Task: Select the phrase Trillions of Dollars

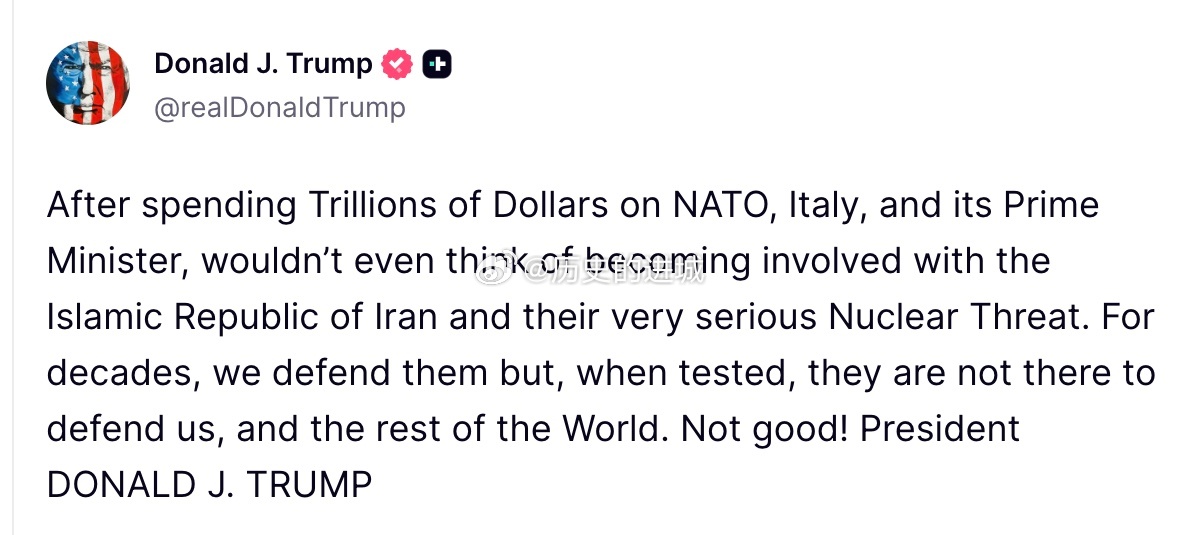Action: [457, 206]
